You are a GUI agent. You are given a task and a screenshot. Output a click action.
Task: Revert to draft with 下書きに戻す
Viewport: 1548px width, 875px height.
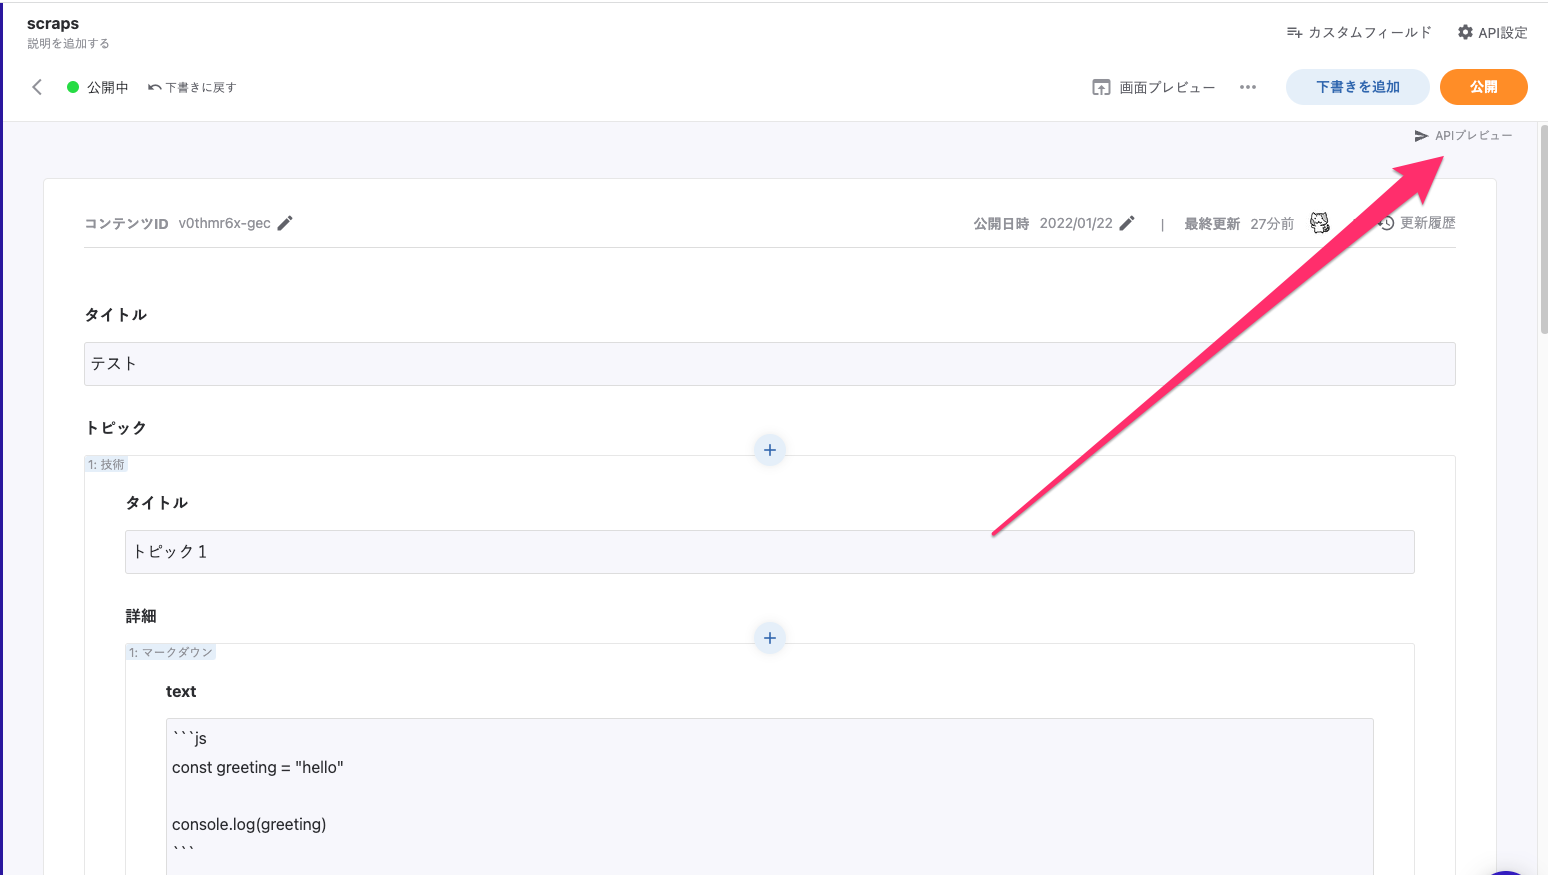[x=192, y=87]
